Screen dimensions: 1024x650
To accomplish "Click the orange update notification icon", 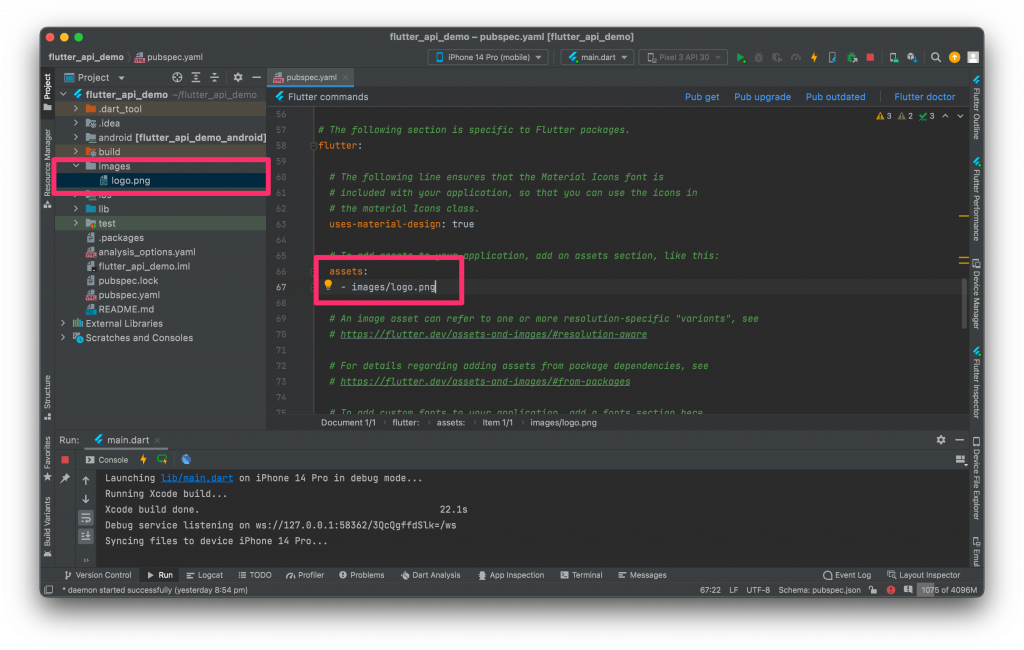I will 954,57.
